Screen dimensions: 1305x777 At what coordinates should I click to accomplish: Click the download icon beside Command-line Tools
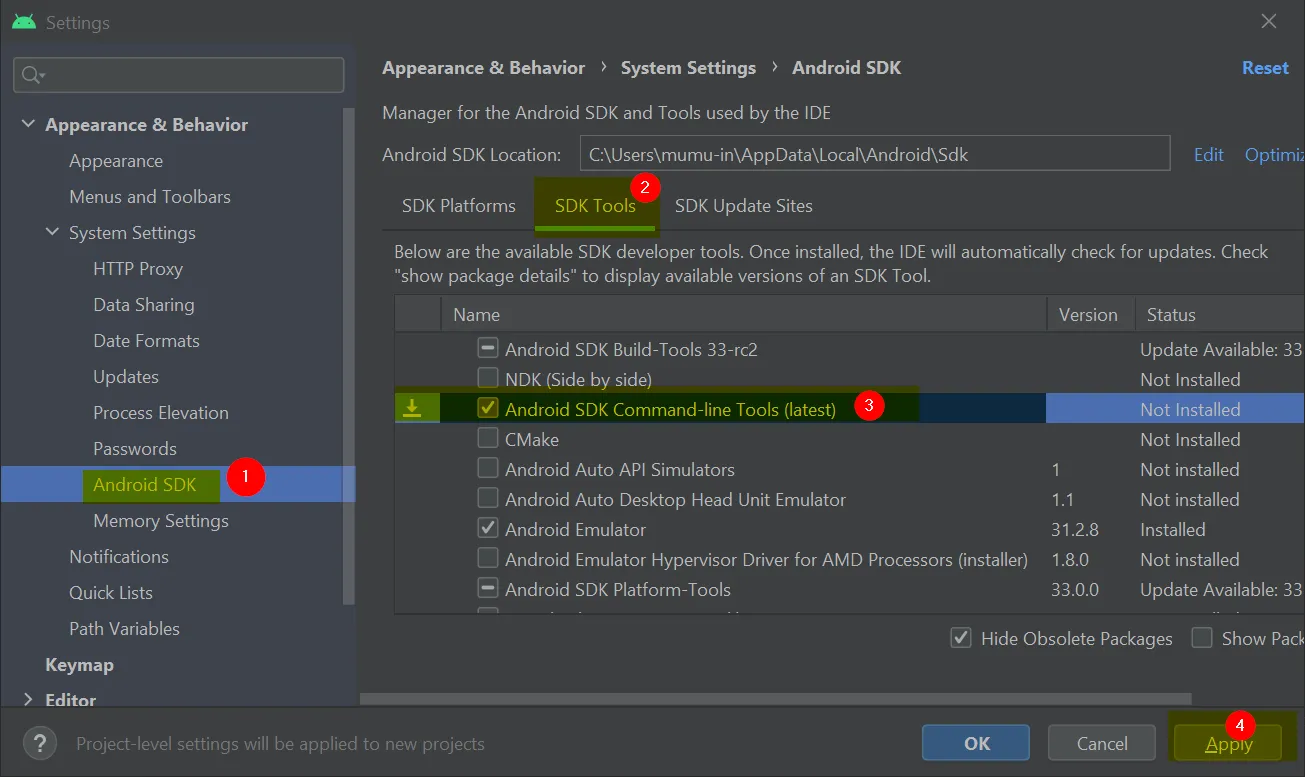click(411, 408)
